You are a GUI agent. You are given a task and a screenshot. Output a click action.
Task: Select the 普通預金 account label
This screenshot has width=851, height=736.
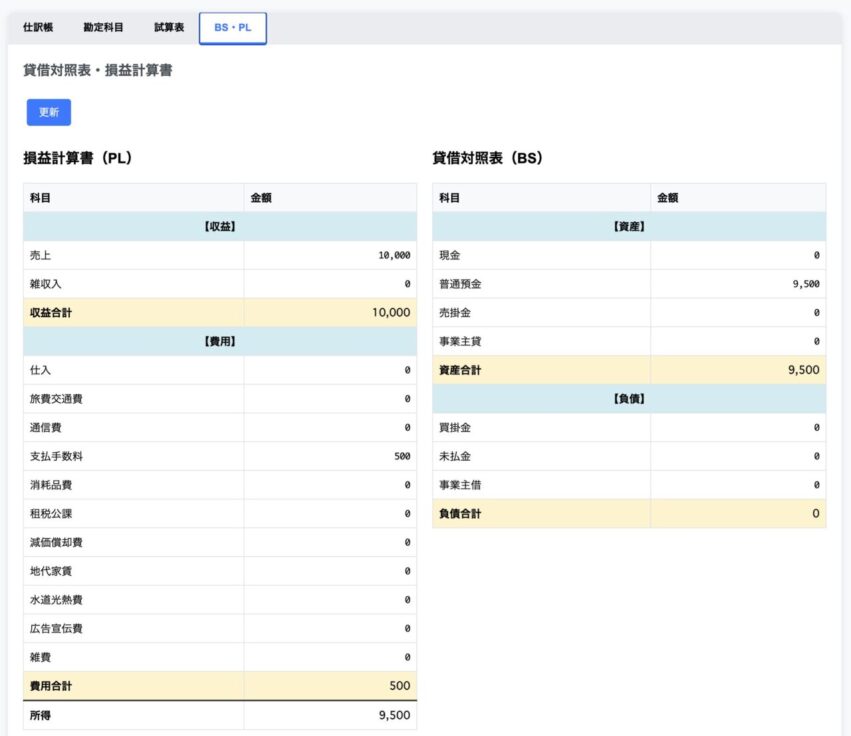pyautogui.click(x=460, y=284)
